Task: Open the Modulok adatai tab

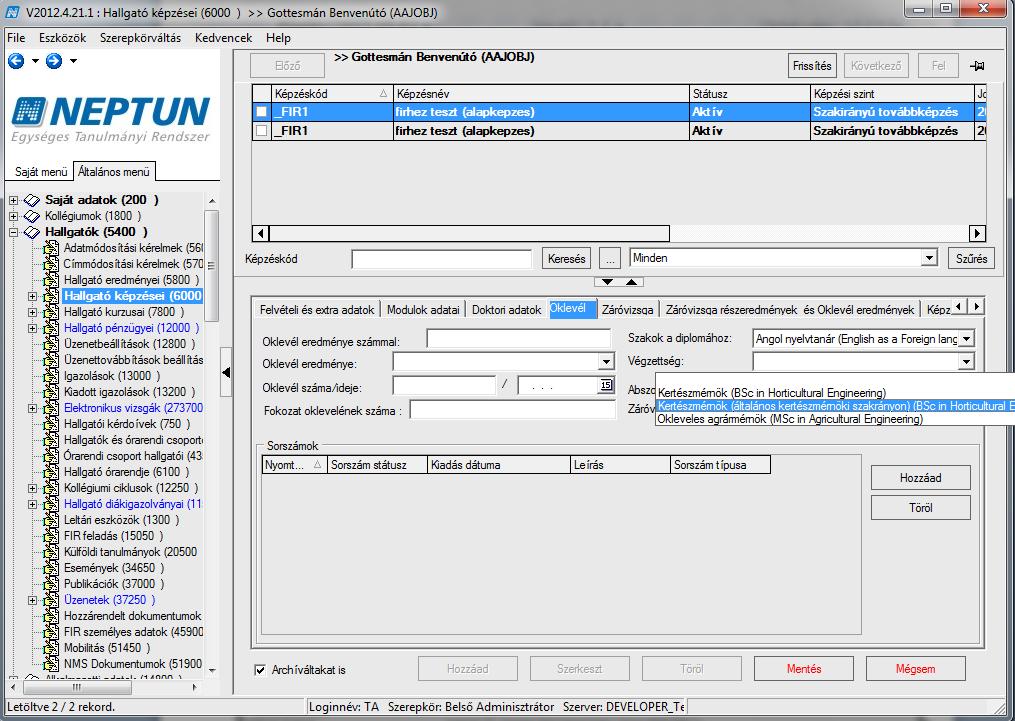Action: coord(423,310)
